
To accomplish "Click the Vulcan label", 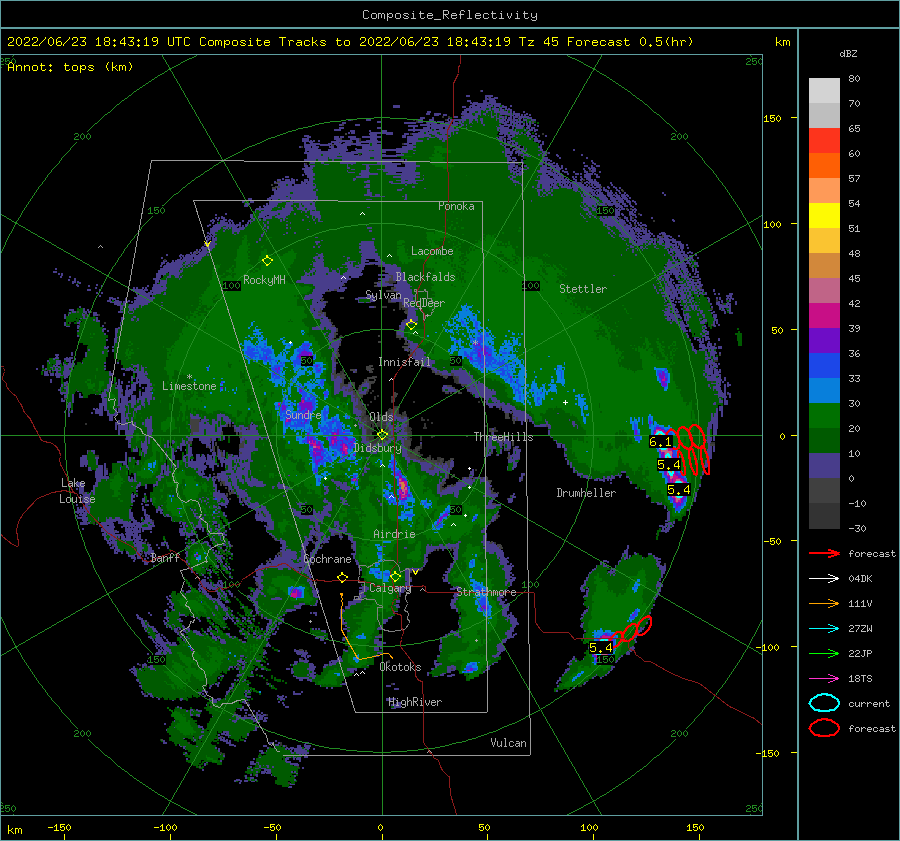I will coord(508,743).
